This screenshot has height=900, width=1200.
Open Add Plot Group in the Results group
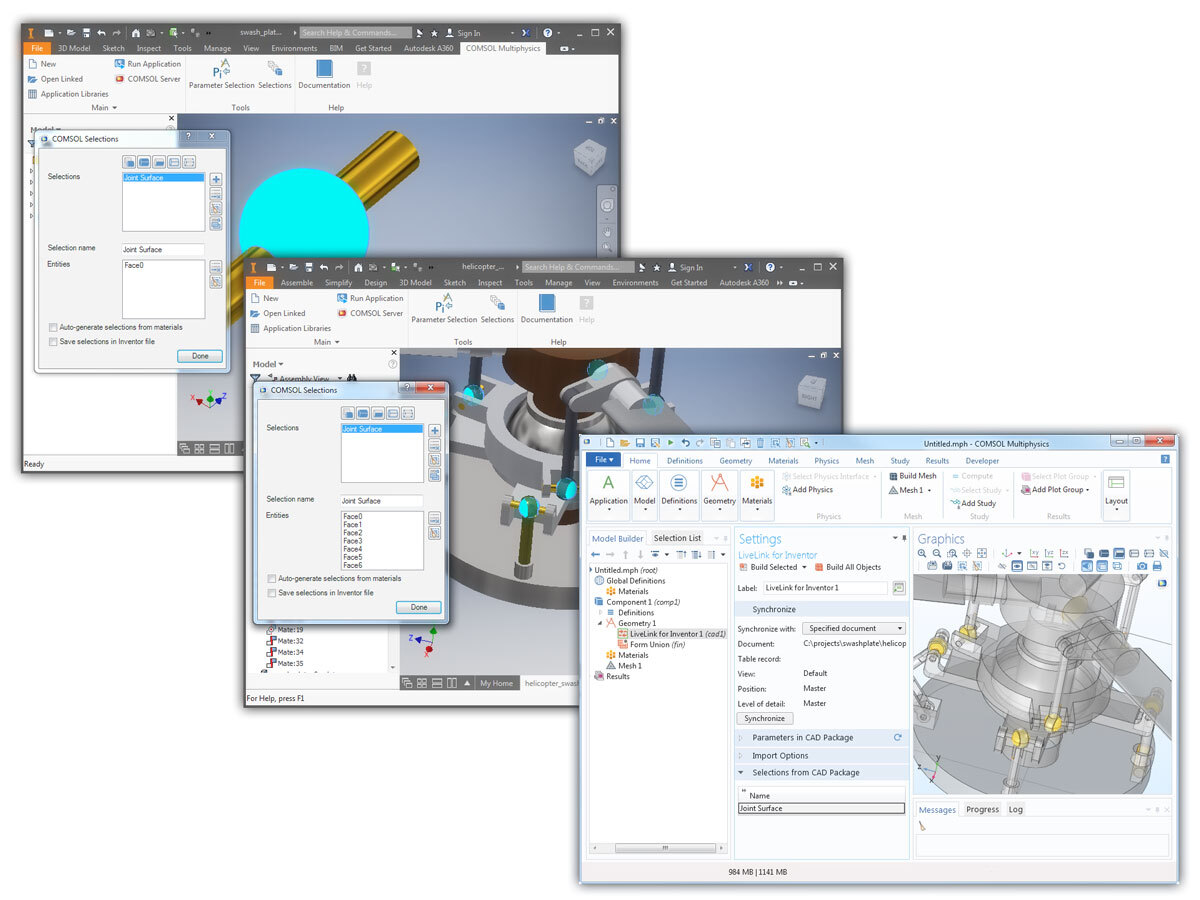point(1026,488)
